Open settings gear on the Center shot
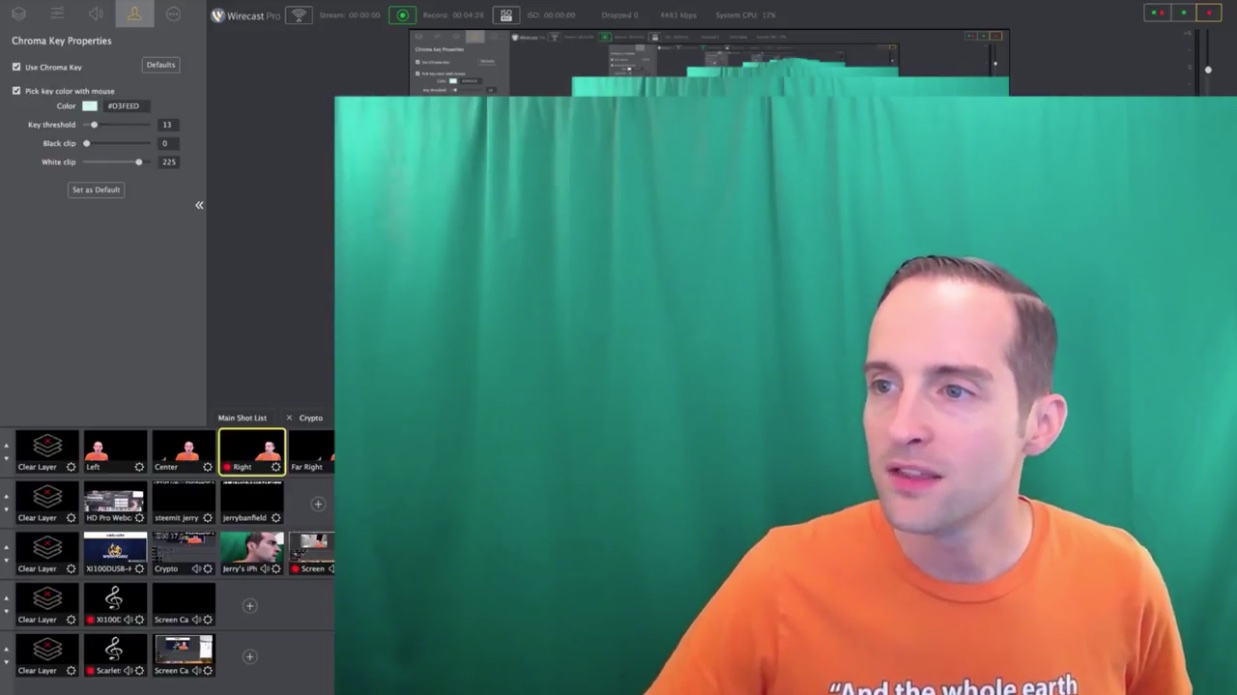 click(x=207, y=467)
